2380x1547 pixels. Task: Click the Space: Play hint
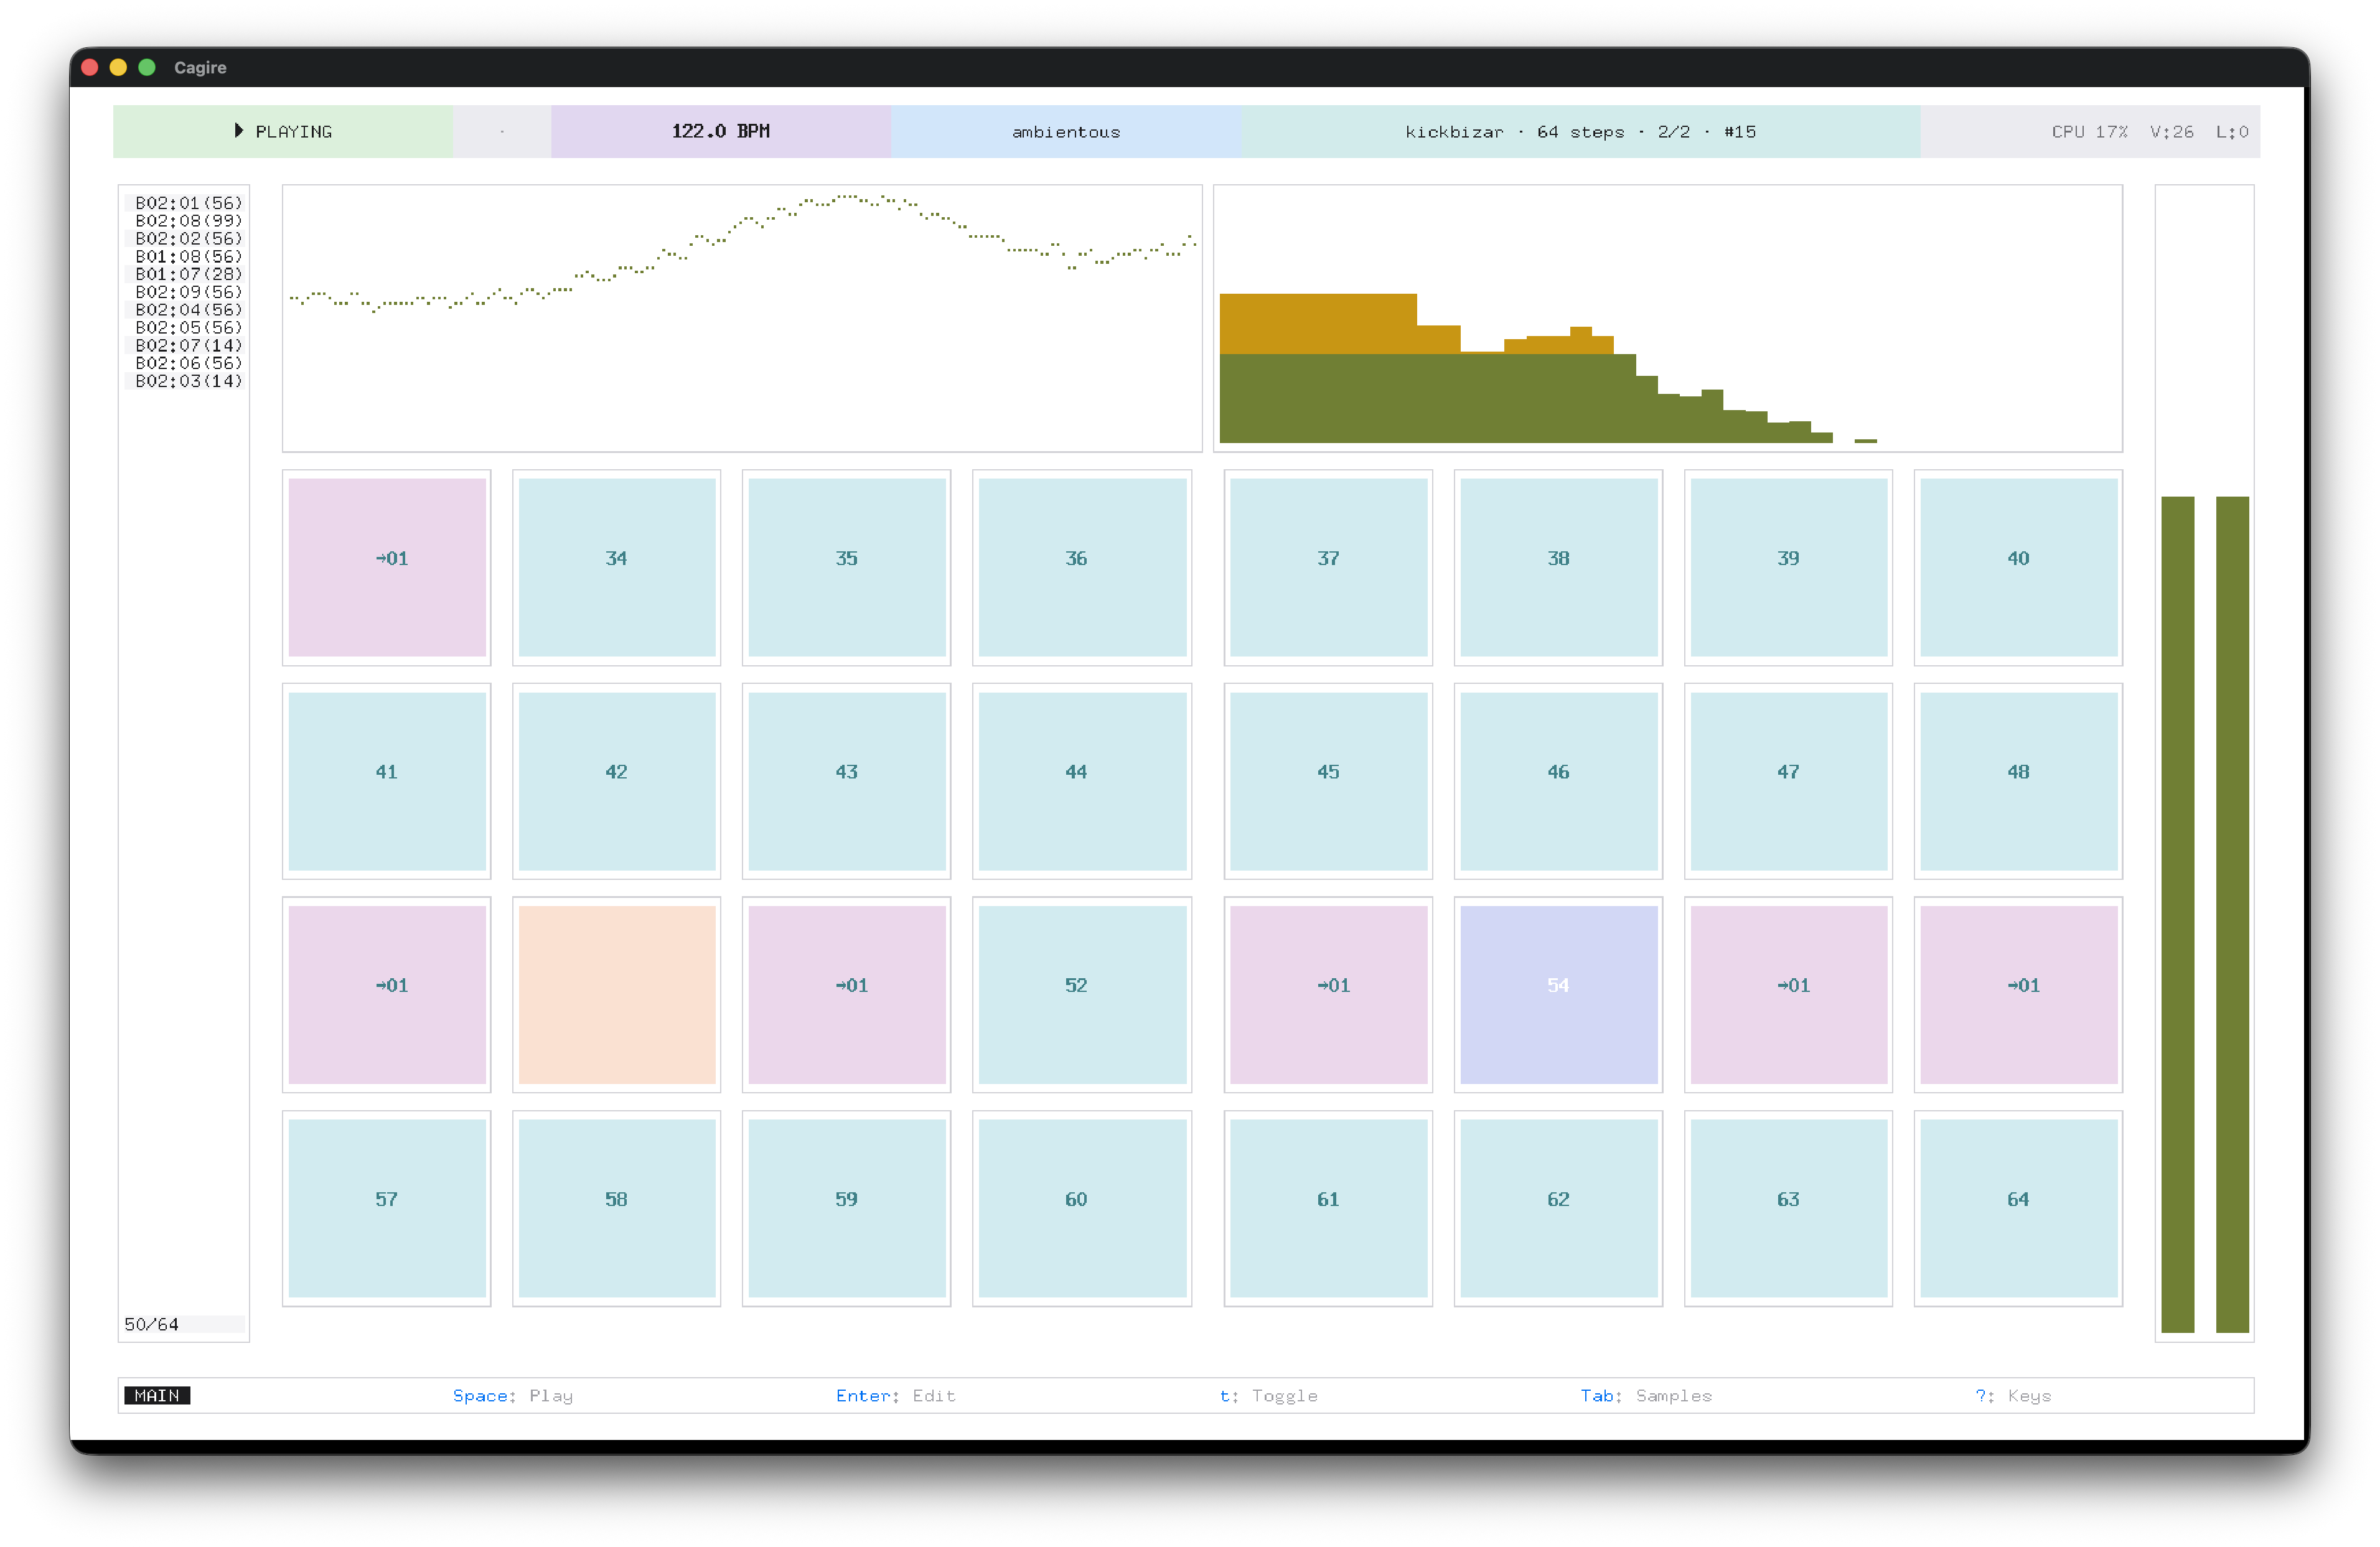513,1395
